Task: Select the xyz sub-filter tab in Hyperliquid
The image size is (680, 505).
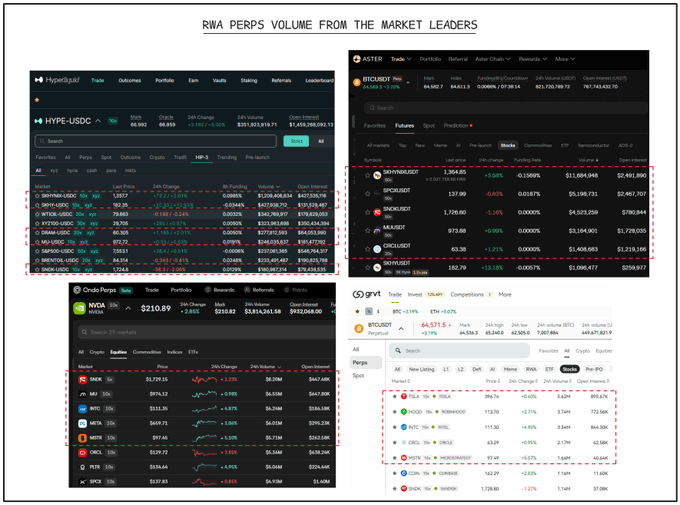Action: [54, 171]
